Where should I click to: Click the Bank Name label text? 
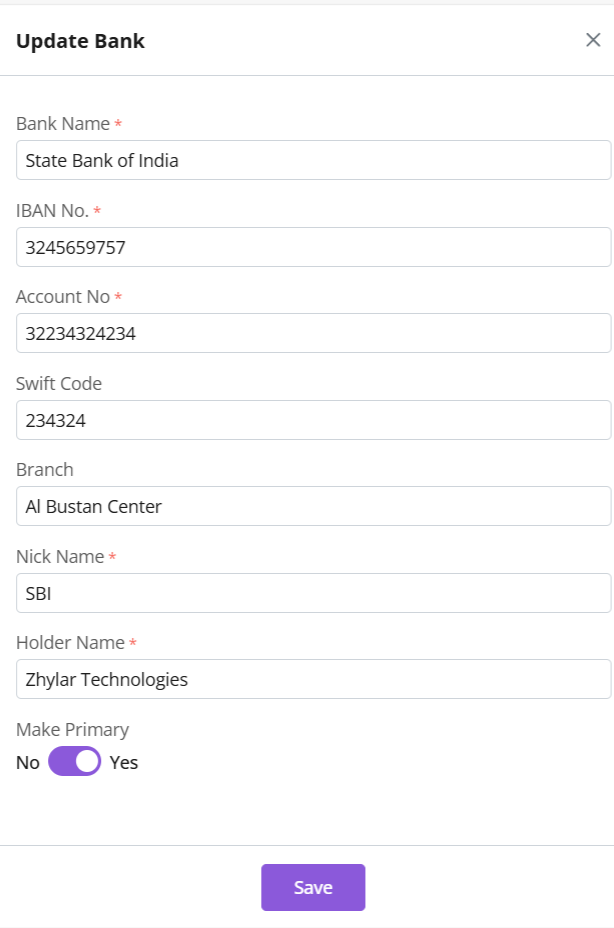pos(63,124)
